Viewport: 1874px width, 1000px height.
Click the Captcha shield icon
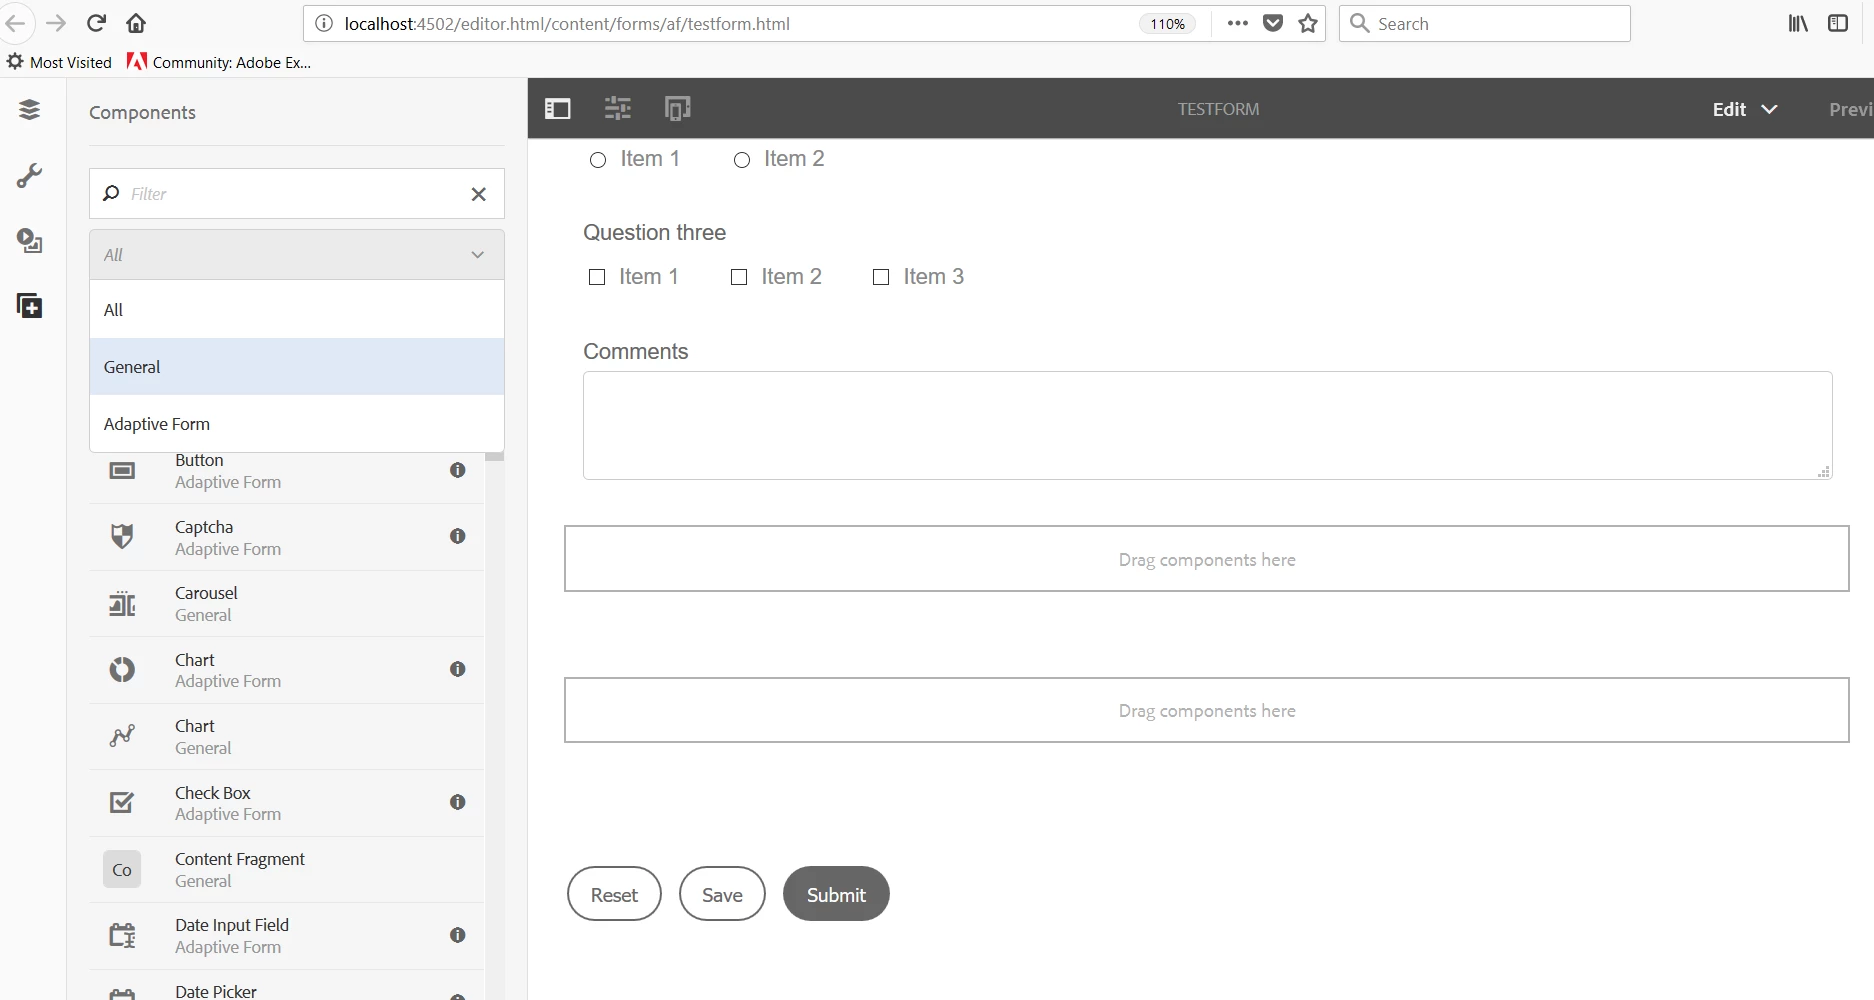[122, 537]
